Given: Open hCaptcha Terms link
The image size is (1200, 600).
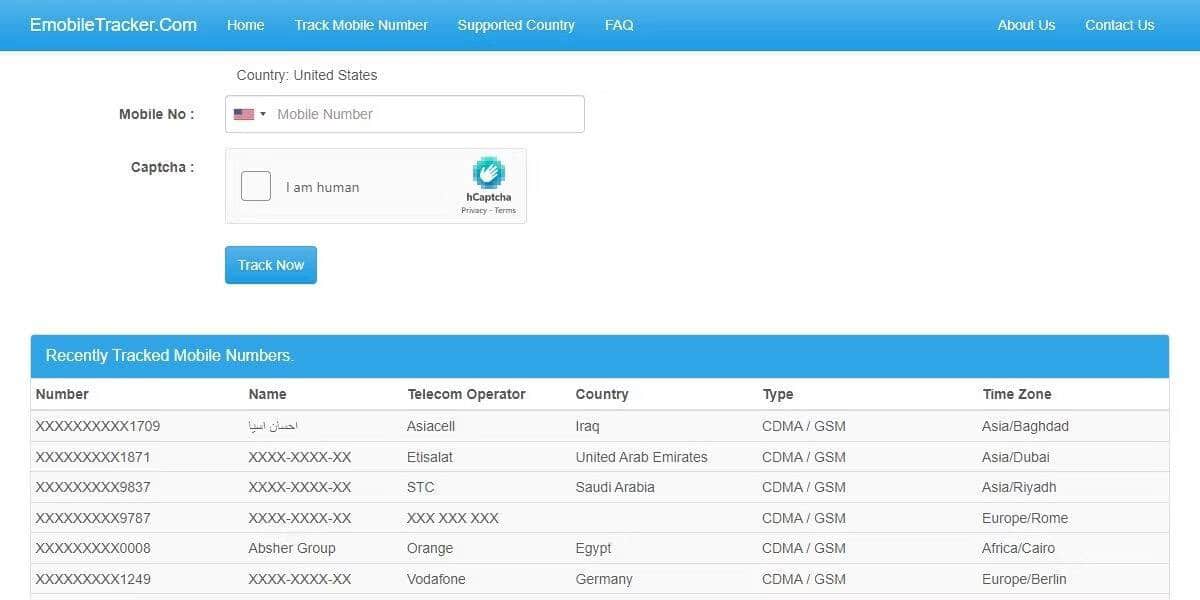Looking at the screenshot, I should [x=505, y=210].
